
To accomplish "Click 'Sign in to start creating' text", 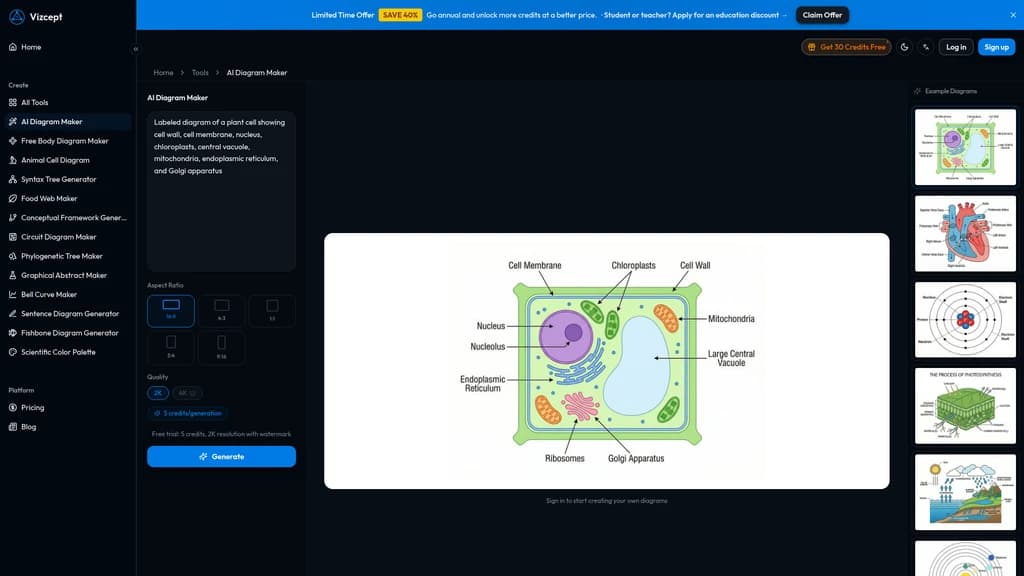I will 607,501.
